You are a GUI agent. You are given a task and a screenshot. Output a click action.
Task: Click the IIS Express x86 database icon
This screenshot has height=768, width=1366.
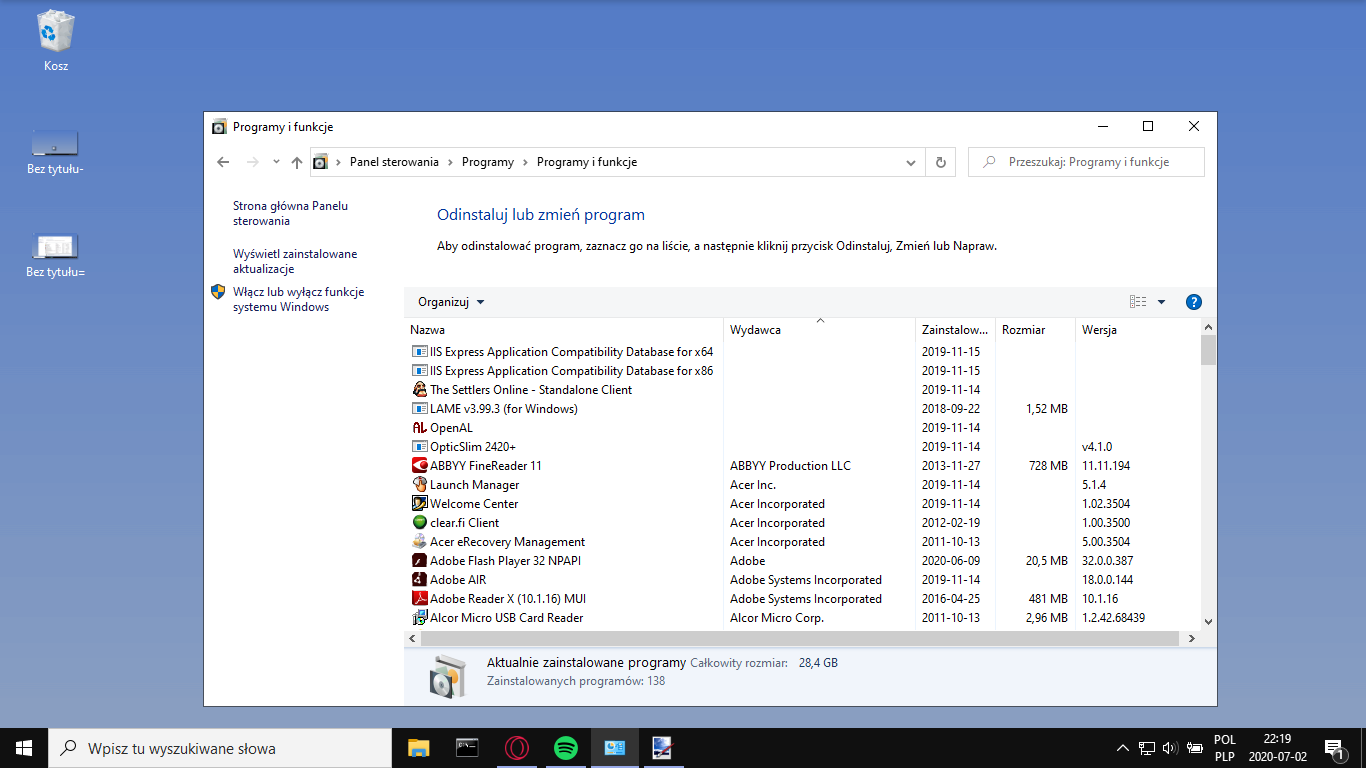click(x=420, y=371)
